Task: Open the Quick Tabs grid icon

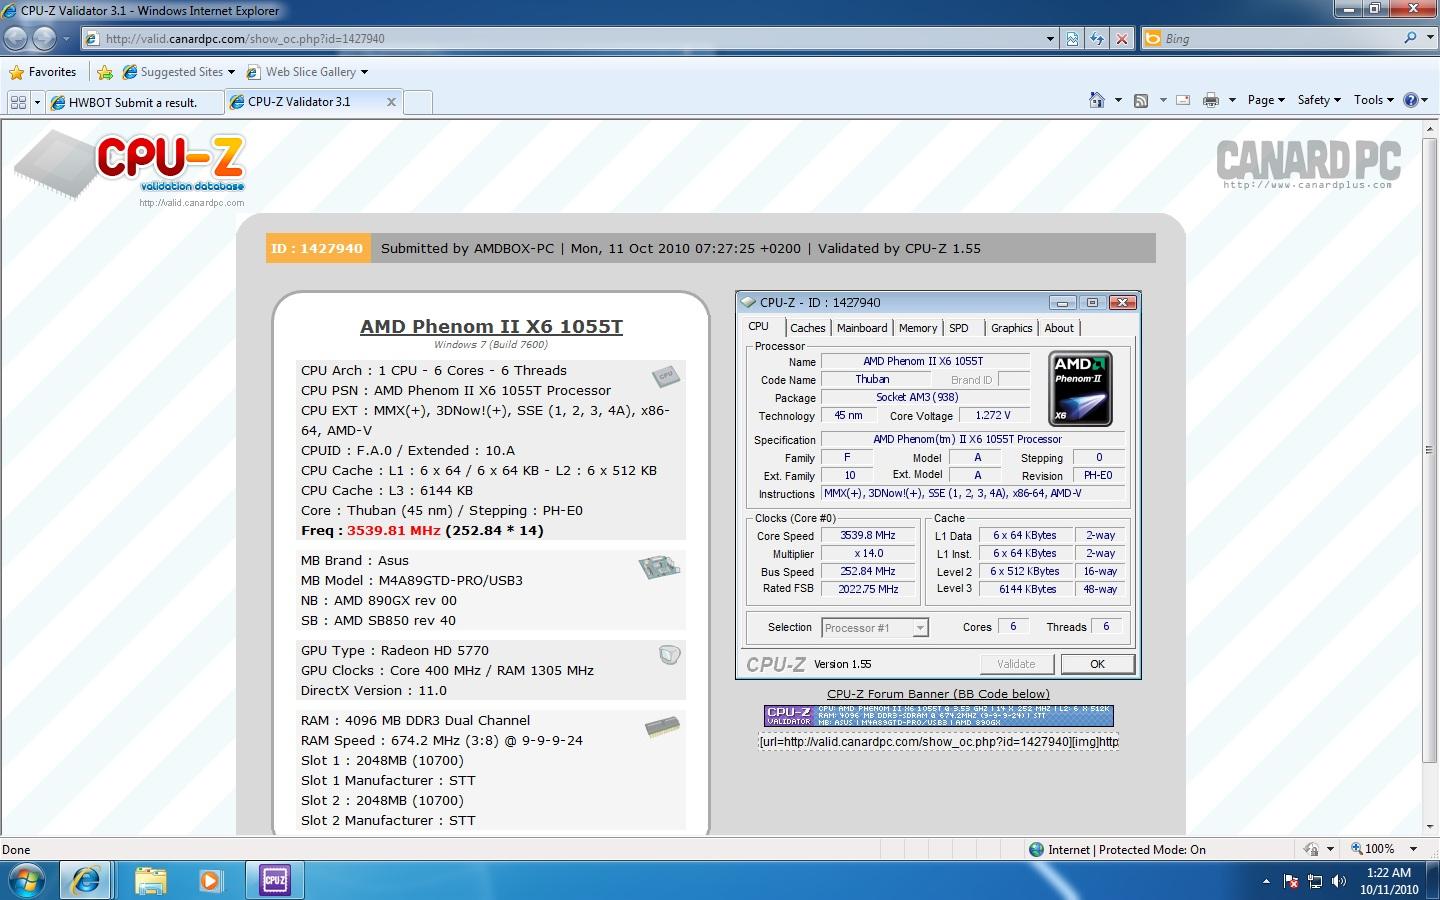Action: point(18,102)
